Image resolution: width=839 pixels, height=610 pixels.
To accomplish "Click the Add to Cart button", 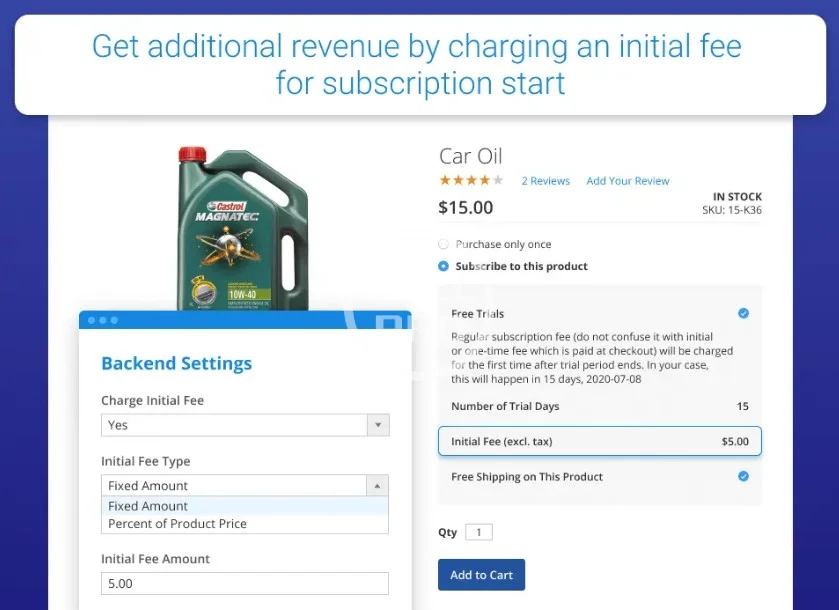I will pos(481,575).
